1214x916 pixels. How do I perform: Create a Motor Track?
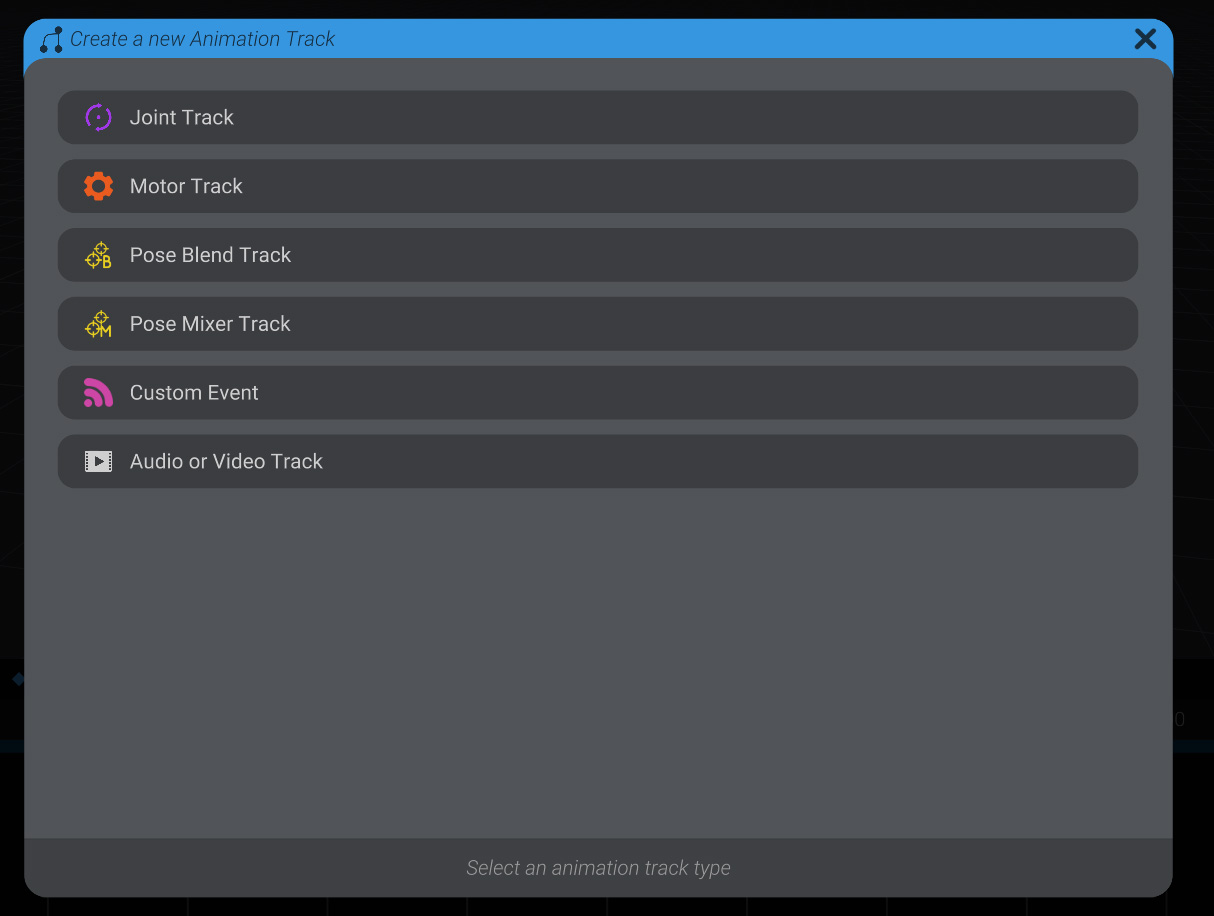598,186
